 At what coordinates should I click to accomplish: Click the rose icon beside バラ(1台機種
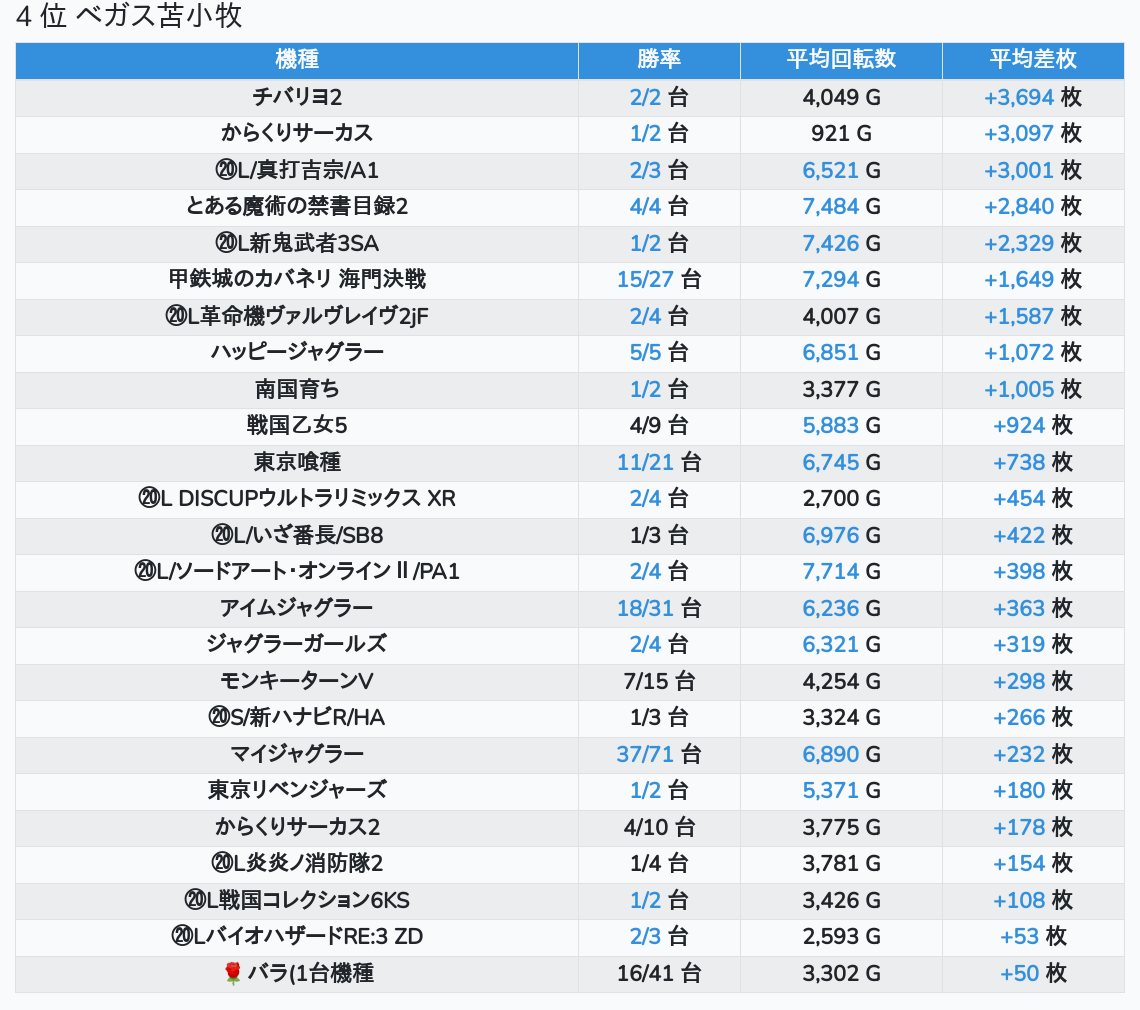(x=233, y=973)
